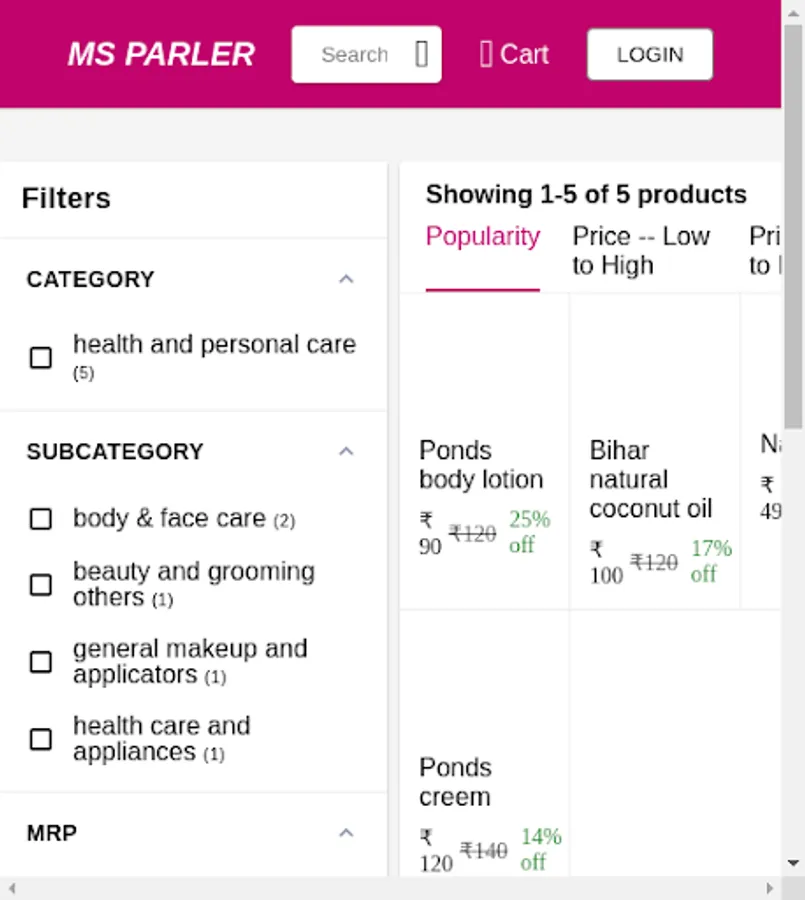Collapse the SUBCATEGORY filter section

(x=346, y=451)
